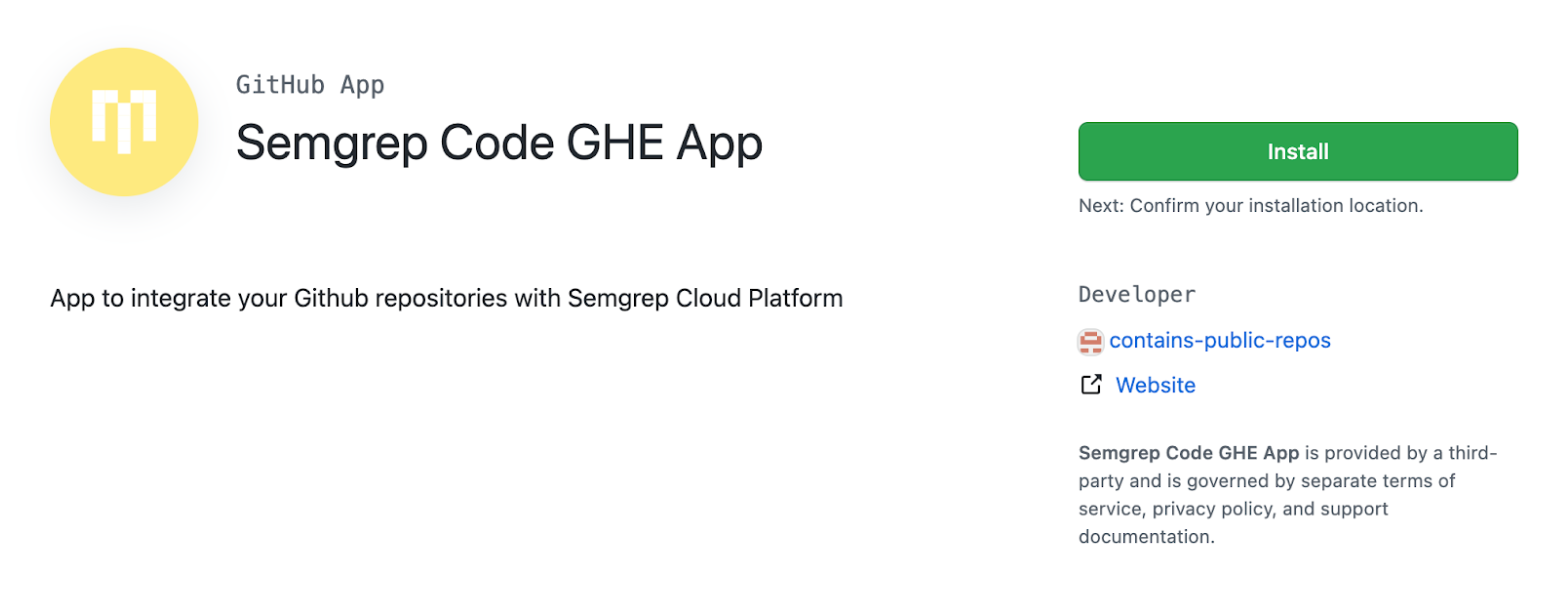
Task: Click the white space inside the Semgrep logo
Action: tap(124, 120)
